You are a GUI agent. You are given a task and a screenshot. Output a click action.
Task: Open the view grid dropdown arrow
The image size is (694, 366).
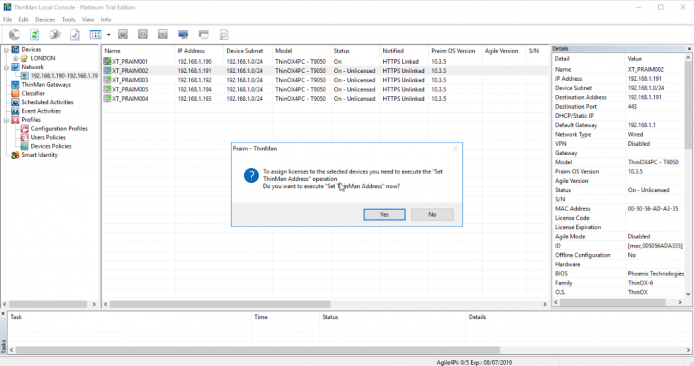click(x=108, y=35)
